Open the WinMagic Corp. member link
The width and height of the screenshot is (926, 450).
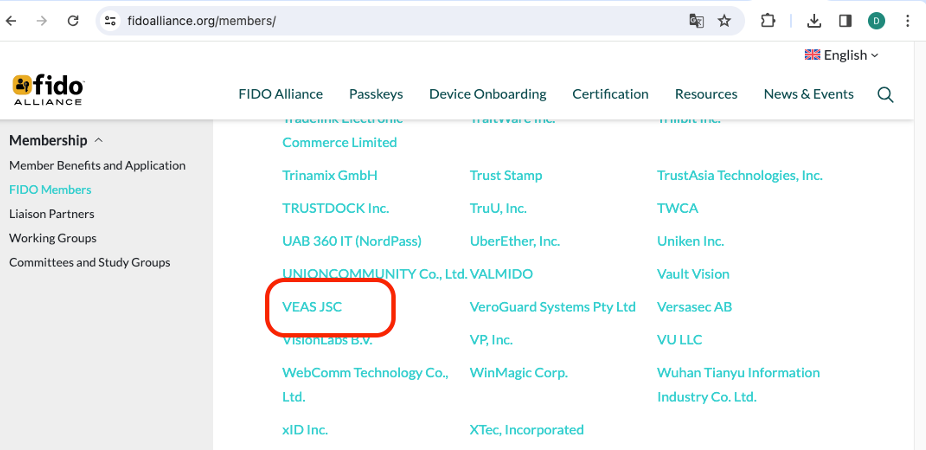coord(519,373)
